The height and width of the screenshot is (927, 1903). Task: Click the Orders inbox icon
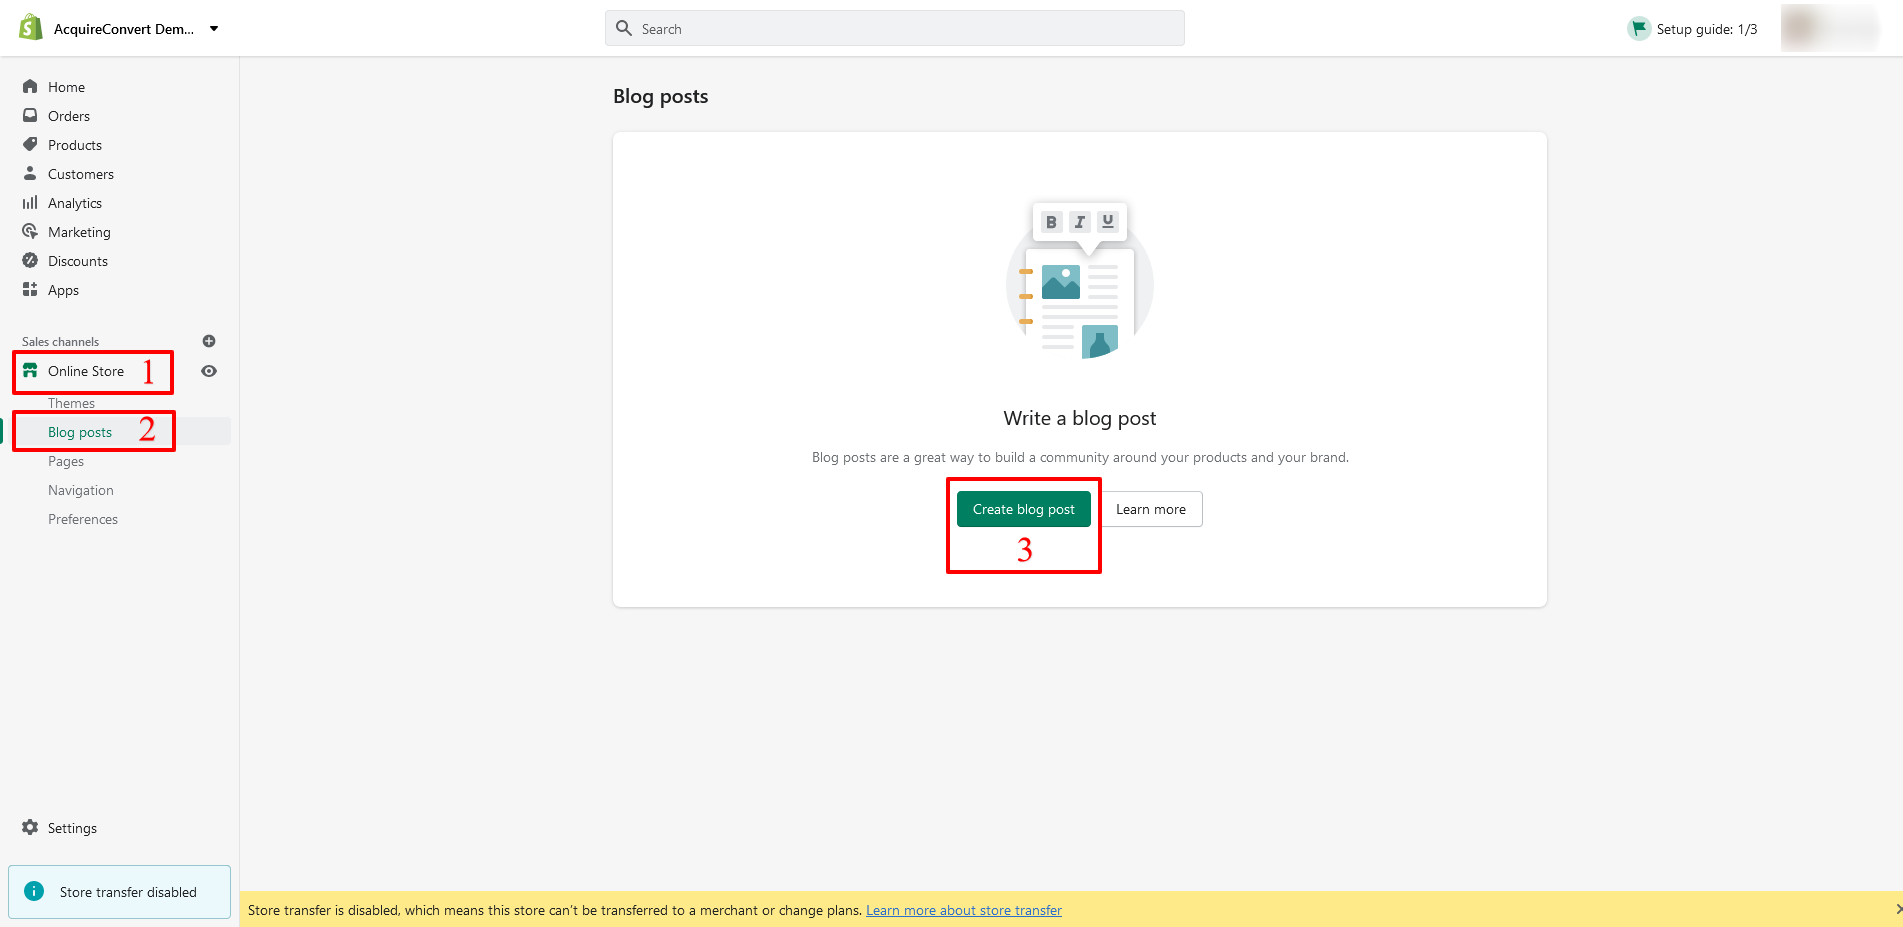coord(30,116)
